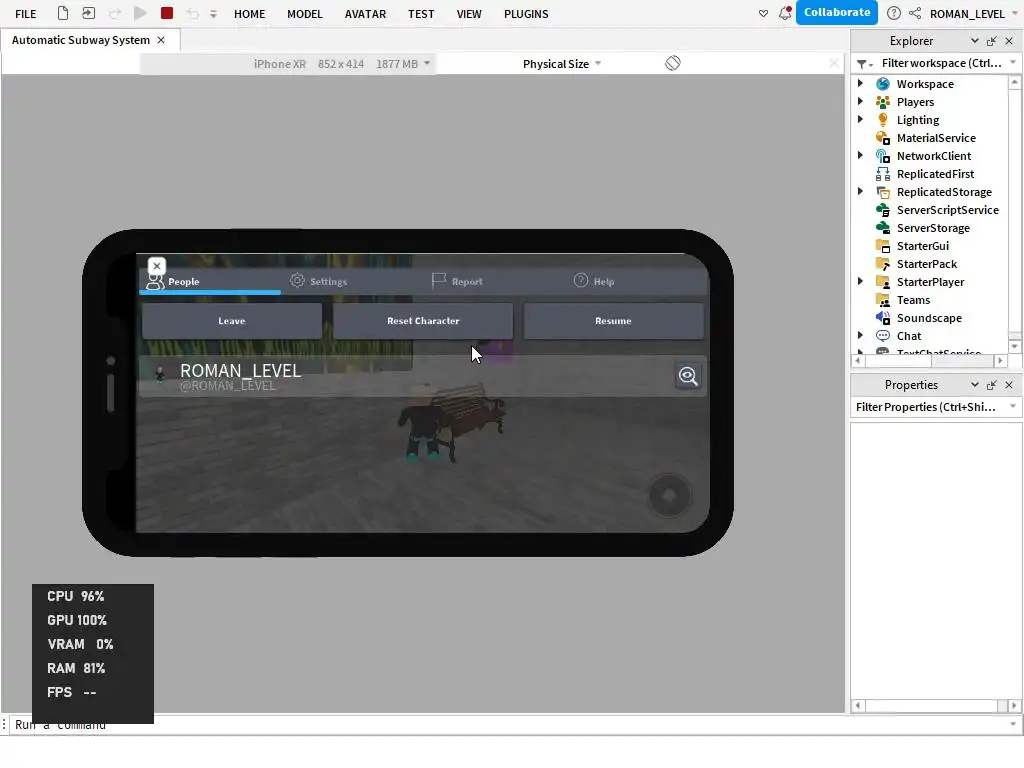This screenshot has height=768, width=1024.
Task: Expand the Chat tree node
Action: [x=860, y=336]
